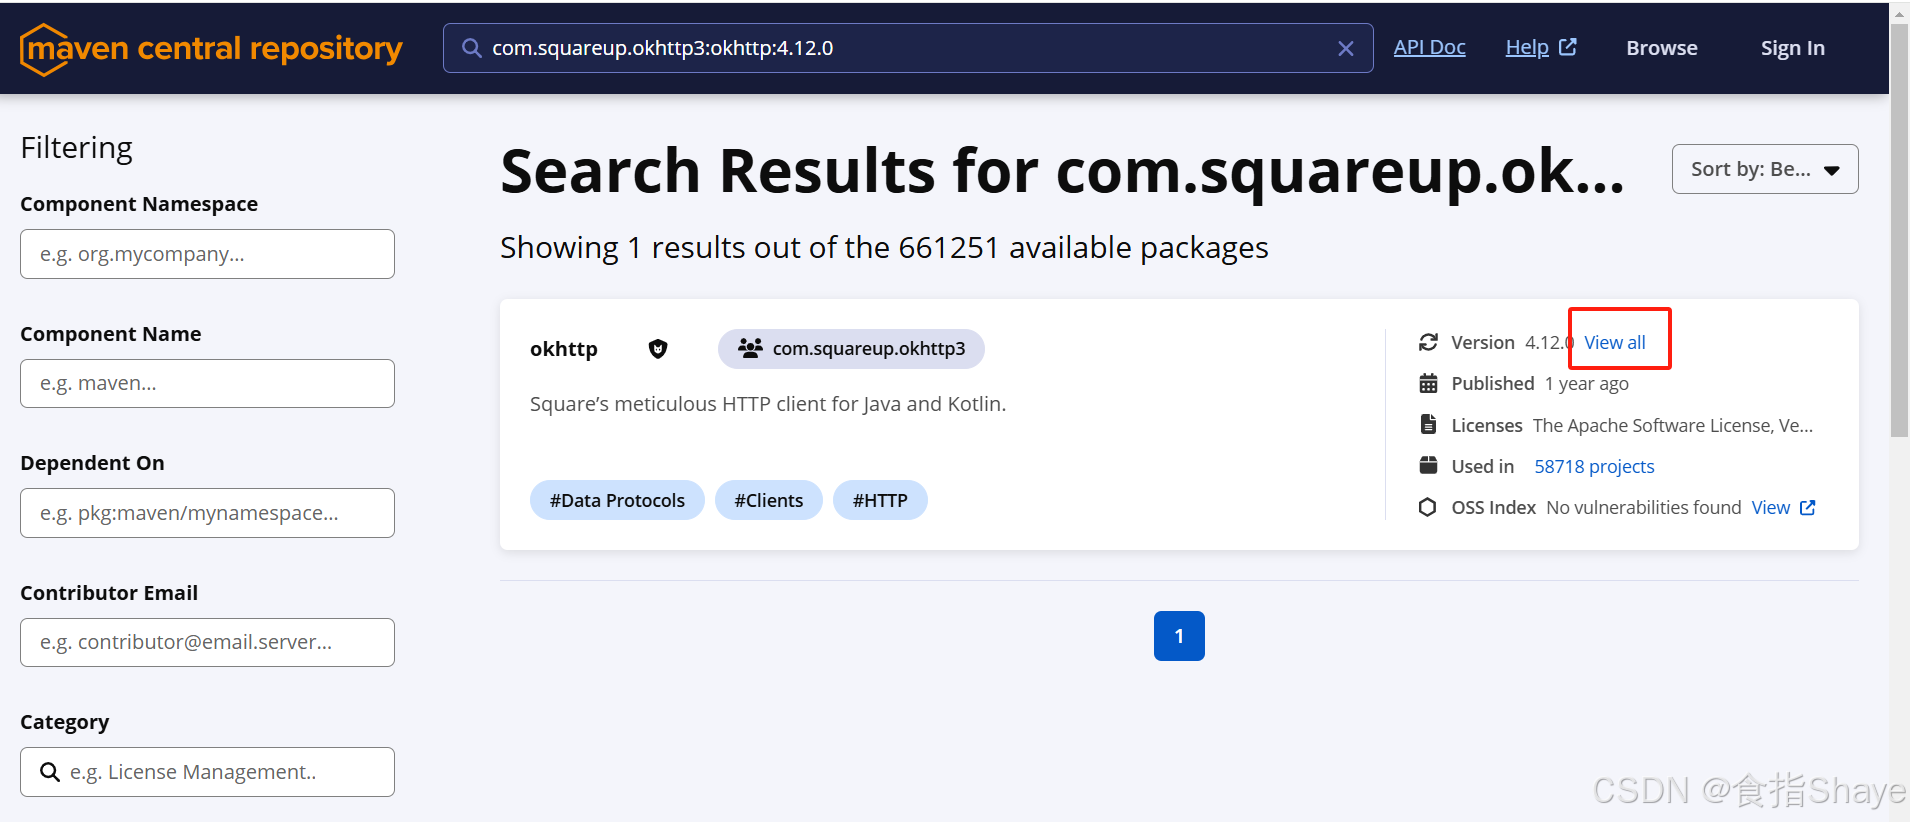Click the Version refresh arrows icon
This screenshot has width=1910, height=822.
[x=1428, y=342]
